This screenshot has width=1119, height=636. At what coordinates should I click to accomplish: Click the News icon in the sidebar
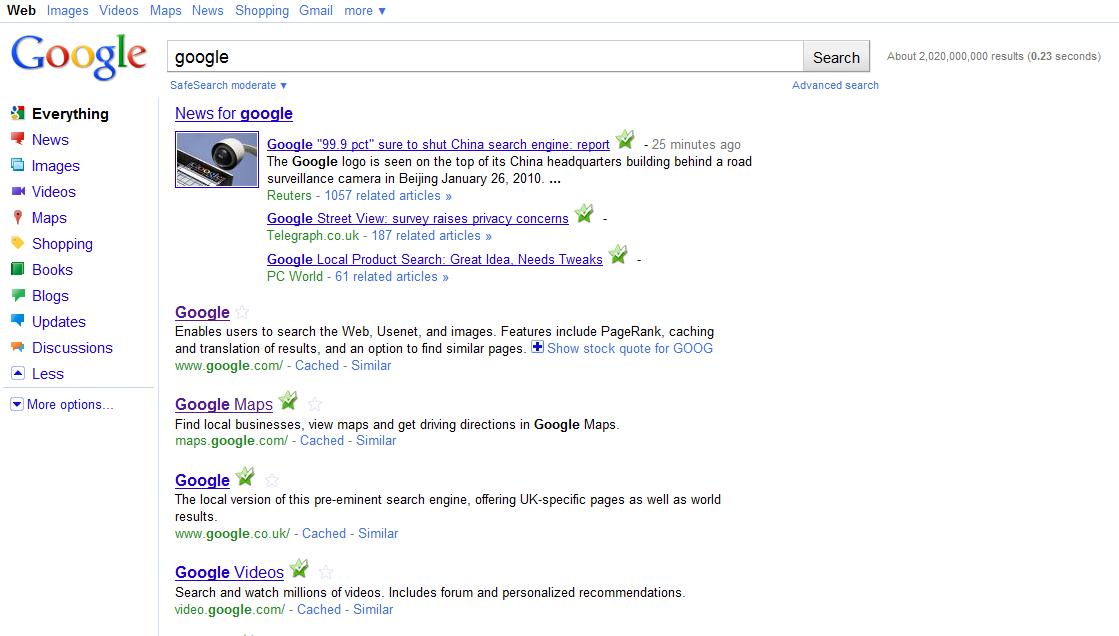(x=18, y=138)
